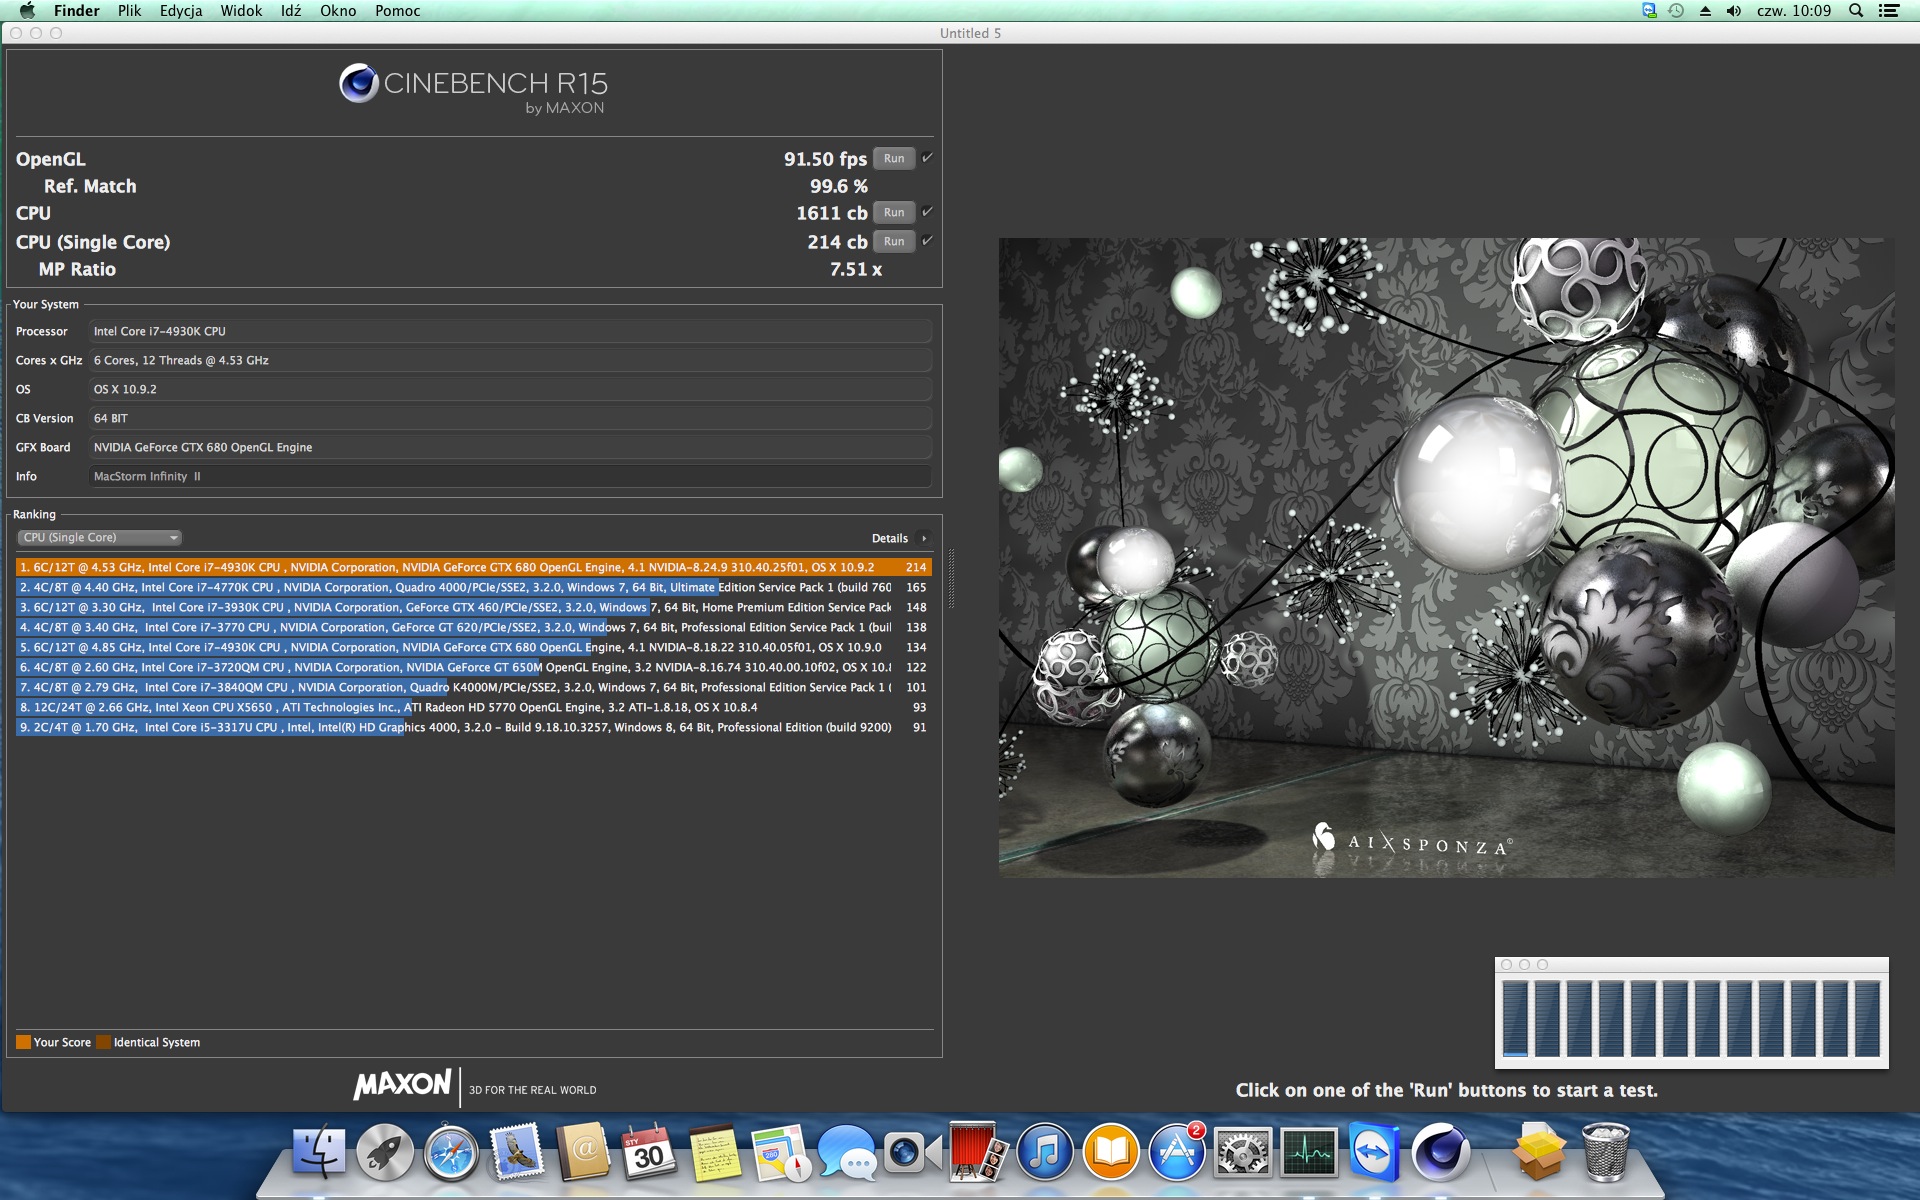Click the GFX Board field
The width and height of the screenshot is (1920, 1200).
pyautogui.click(x=510, y=447)
